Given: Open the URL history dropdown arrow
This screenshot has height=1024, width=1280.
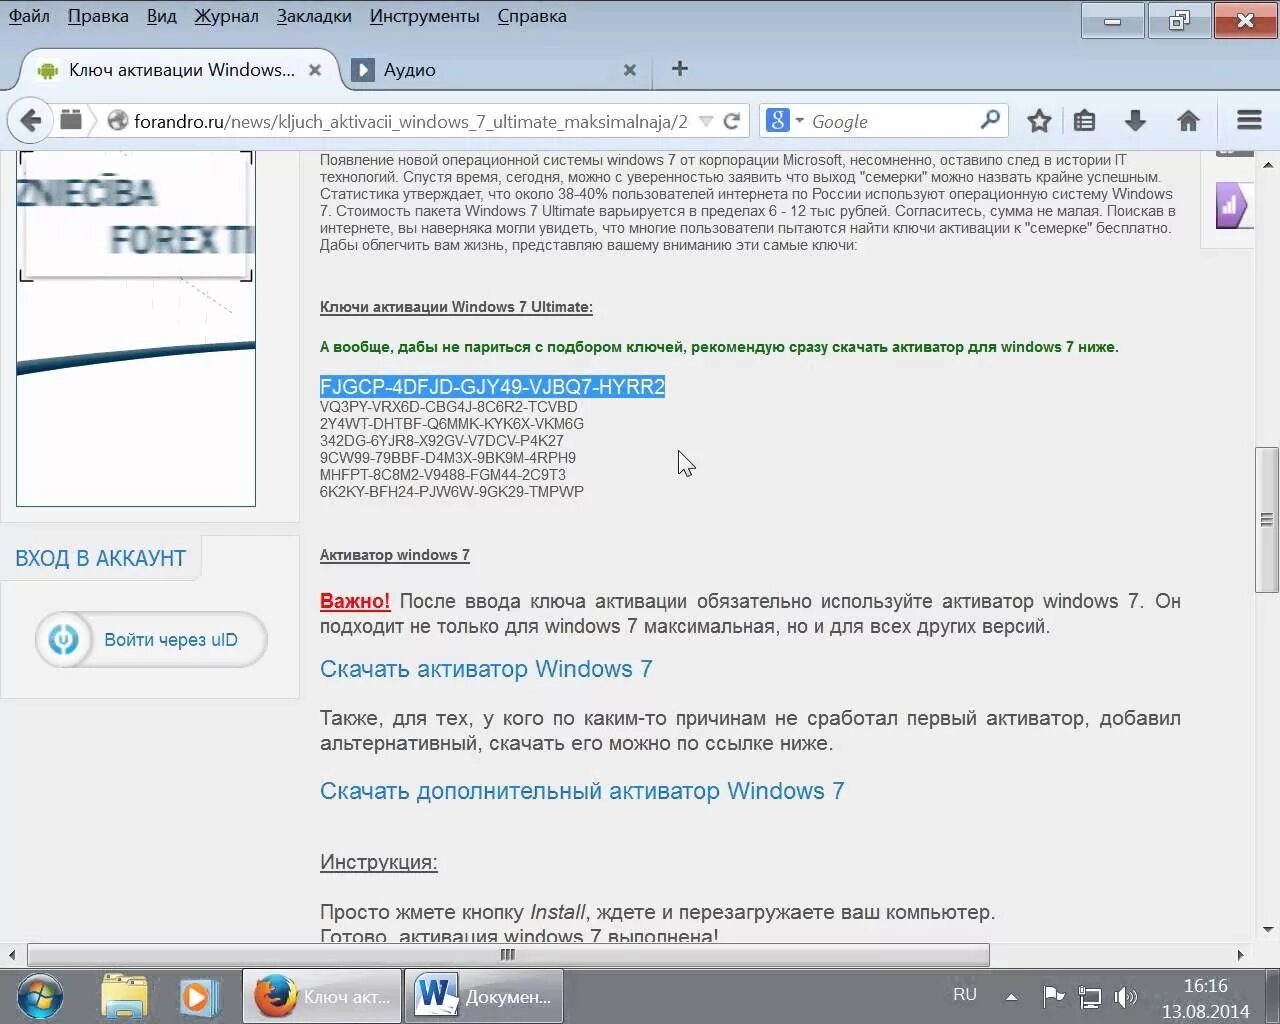Looking at the screenshot, I should click(706, 121).
